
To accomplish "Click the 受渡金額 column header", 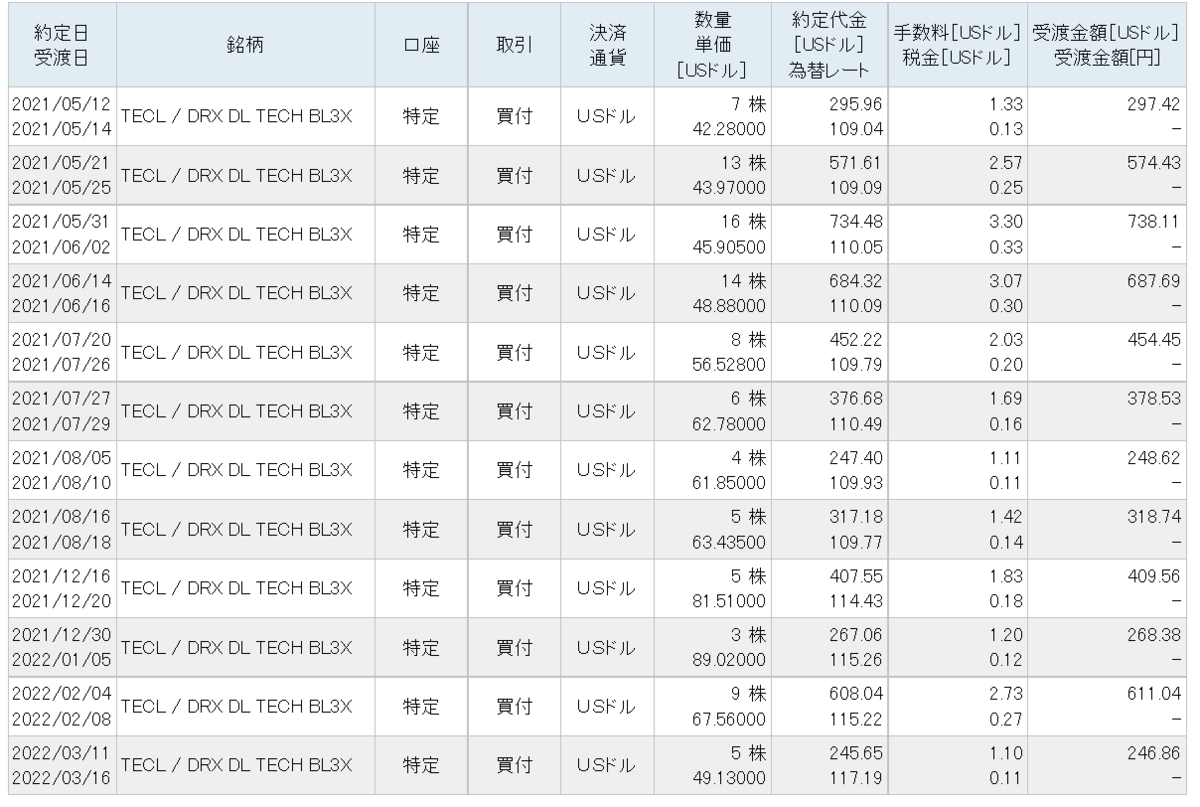I will (1107, 46).
